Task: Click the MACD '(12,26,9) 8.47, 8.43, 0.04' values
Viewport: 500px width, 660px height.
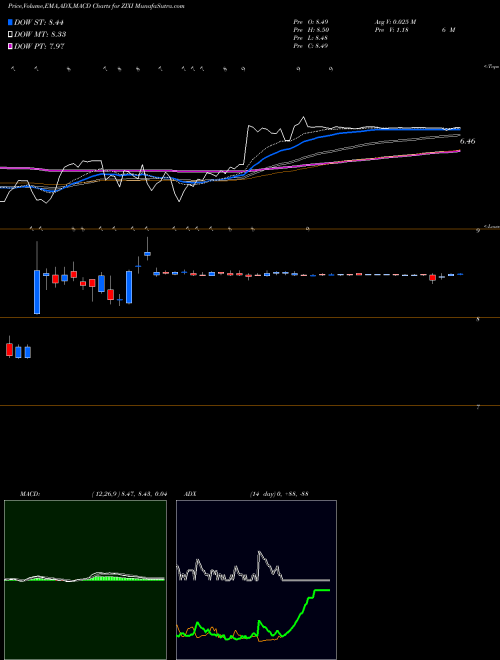Action: [130, 494]
